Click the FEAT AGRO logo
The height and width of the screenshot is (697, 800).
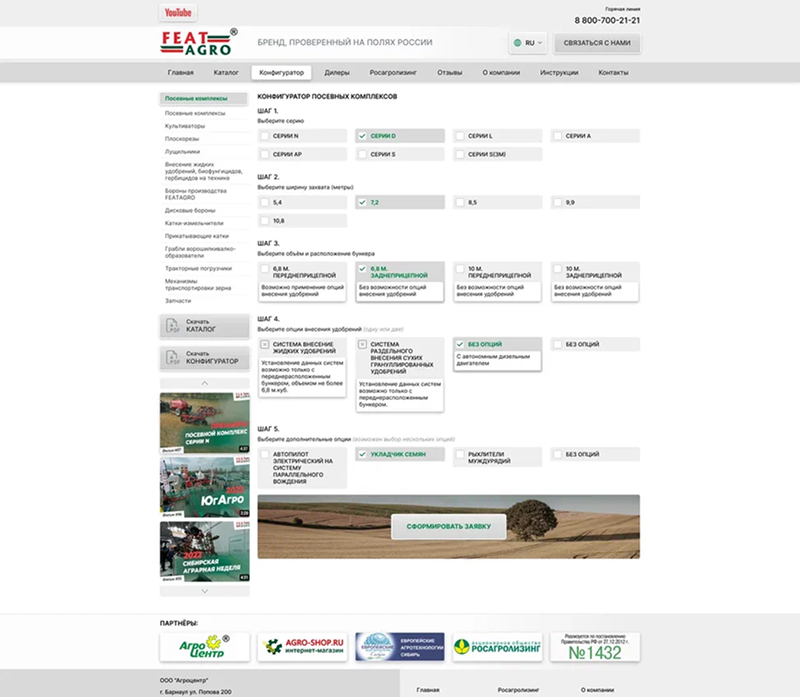pyautogui.click(x=198, y=43)
